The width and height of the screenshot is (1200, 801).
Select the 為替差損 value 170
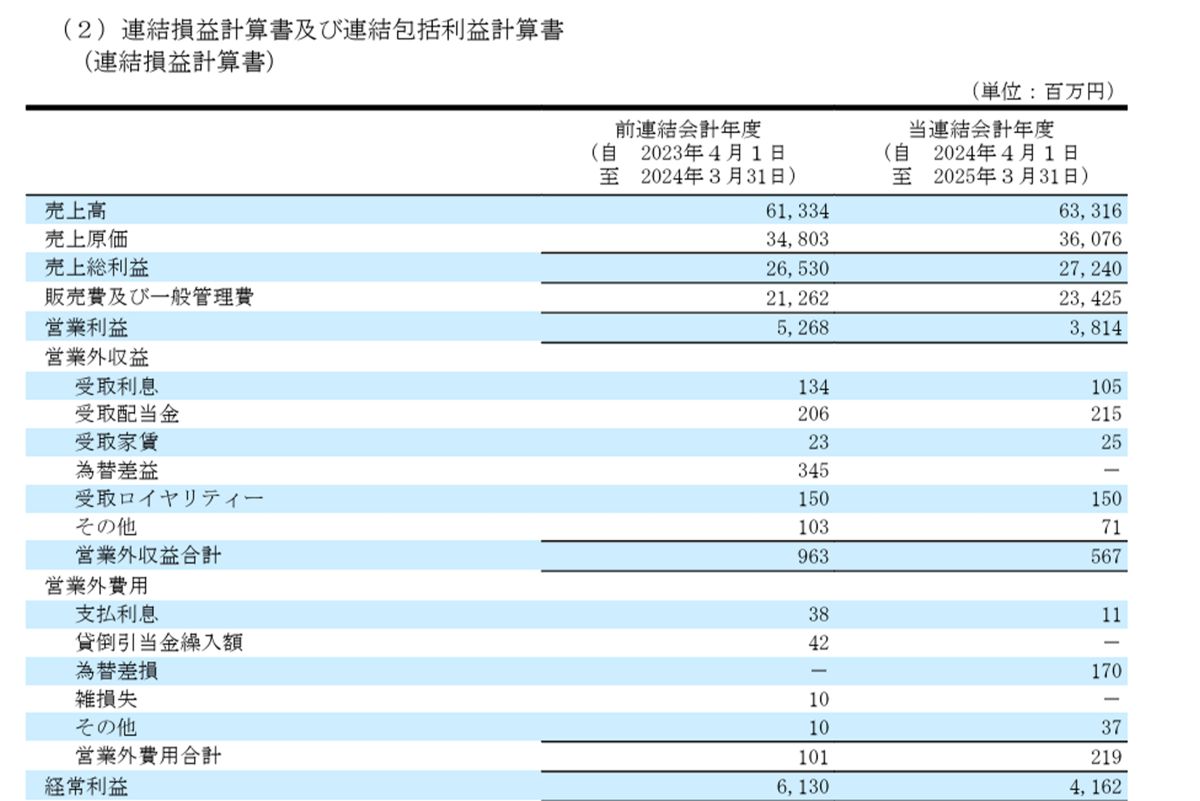pos(1105,670)
